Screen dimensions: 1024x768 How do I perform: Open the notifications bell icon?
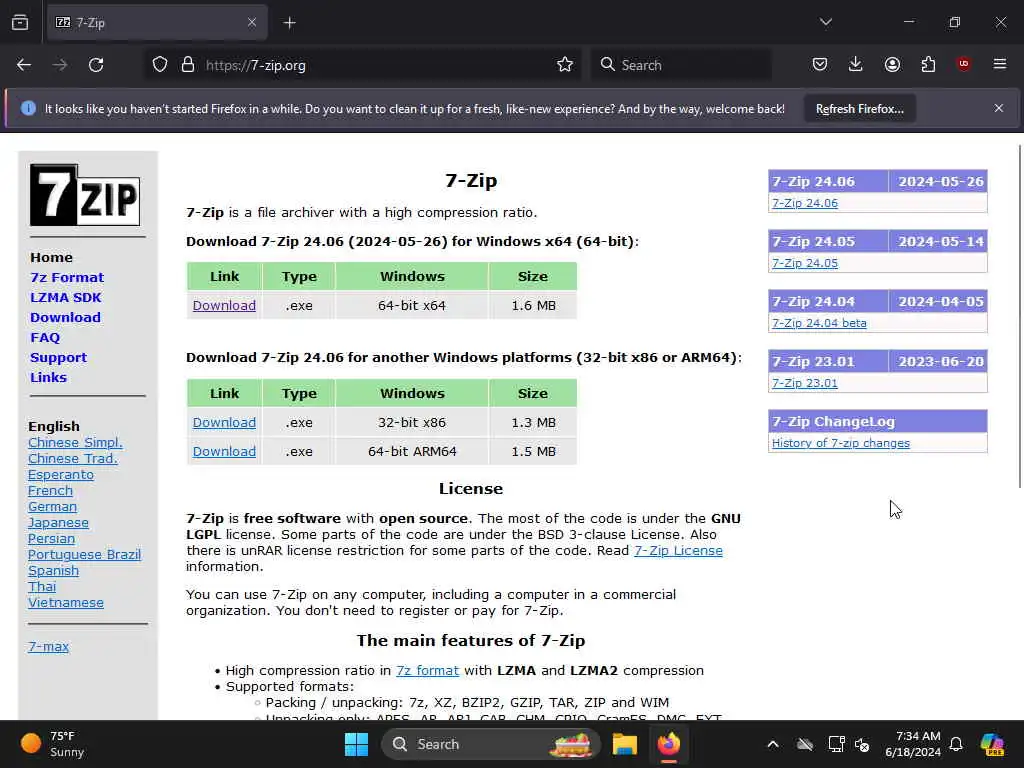click(x=956, y=744)
